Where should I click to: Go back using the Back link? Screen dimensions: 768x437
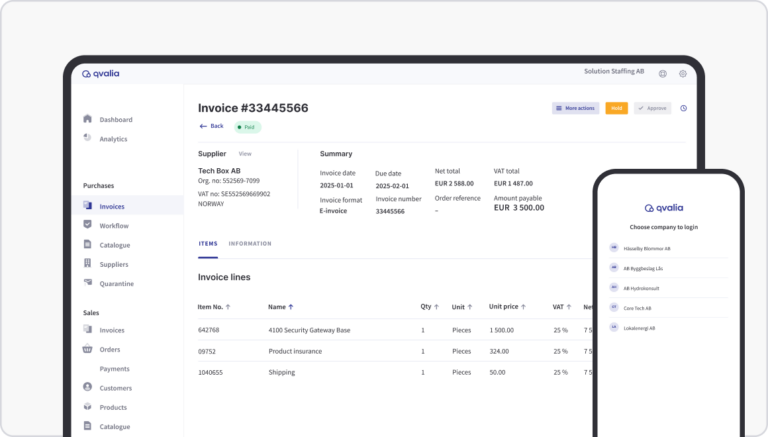coord(211,126)
